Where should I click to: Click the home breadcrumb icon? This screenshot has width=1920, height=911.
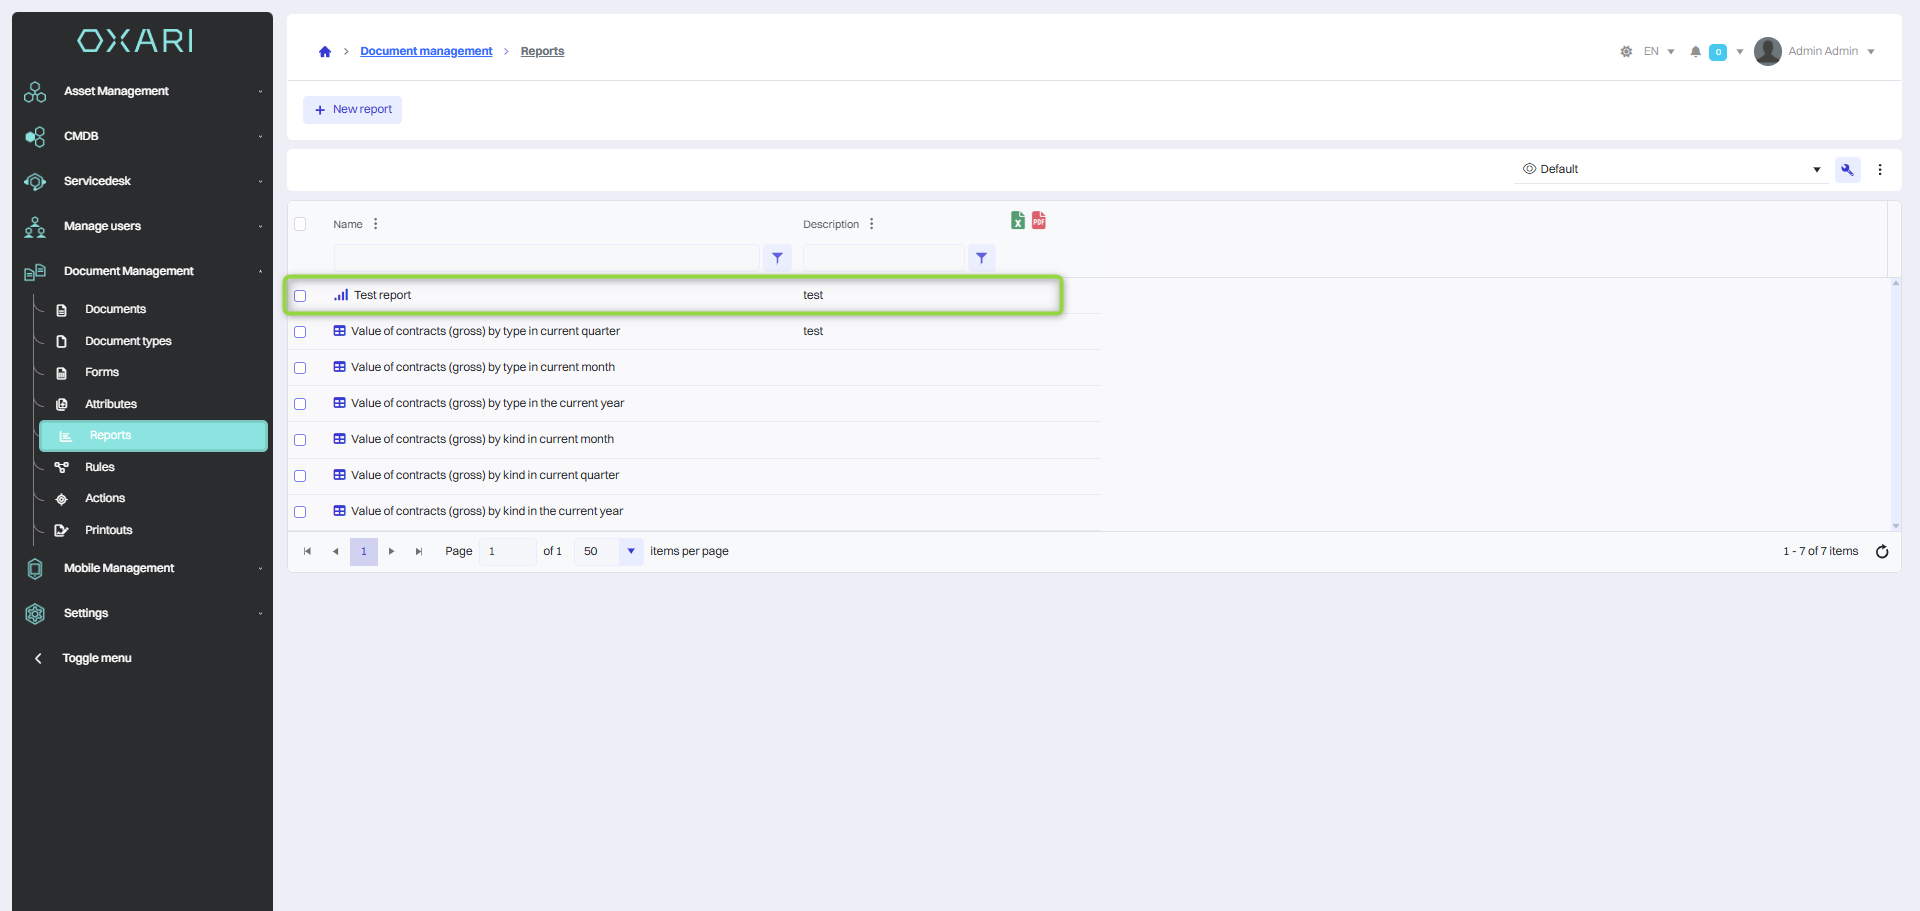point(325,52)
